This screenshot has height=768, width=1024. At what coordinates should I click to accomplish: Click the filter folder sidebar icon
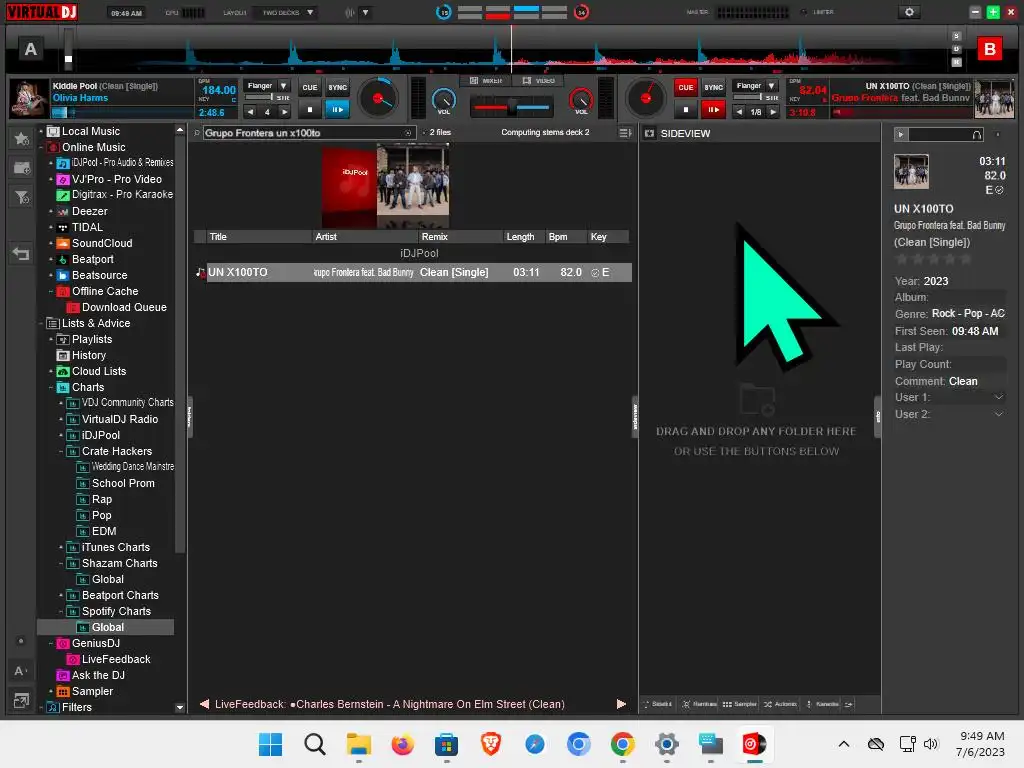click(x=21, y=197)
